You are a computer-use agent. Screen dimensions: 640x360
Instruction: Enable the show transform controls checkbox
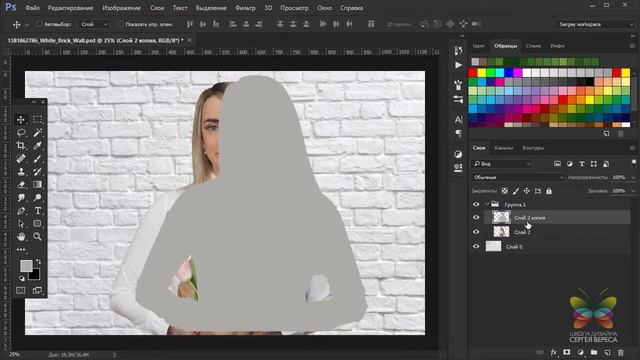coord(121,24)
